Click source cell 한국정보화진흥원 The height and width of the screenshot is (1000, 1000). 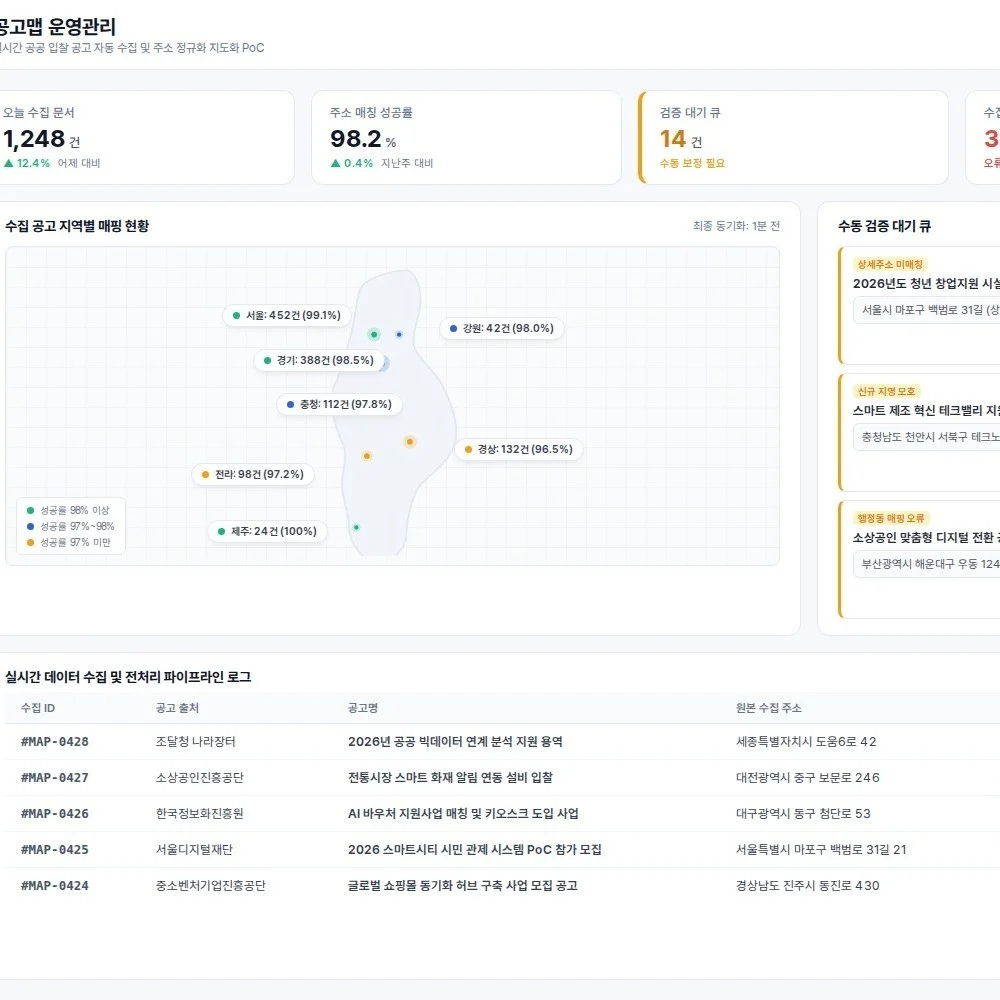(200, 814)
